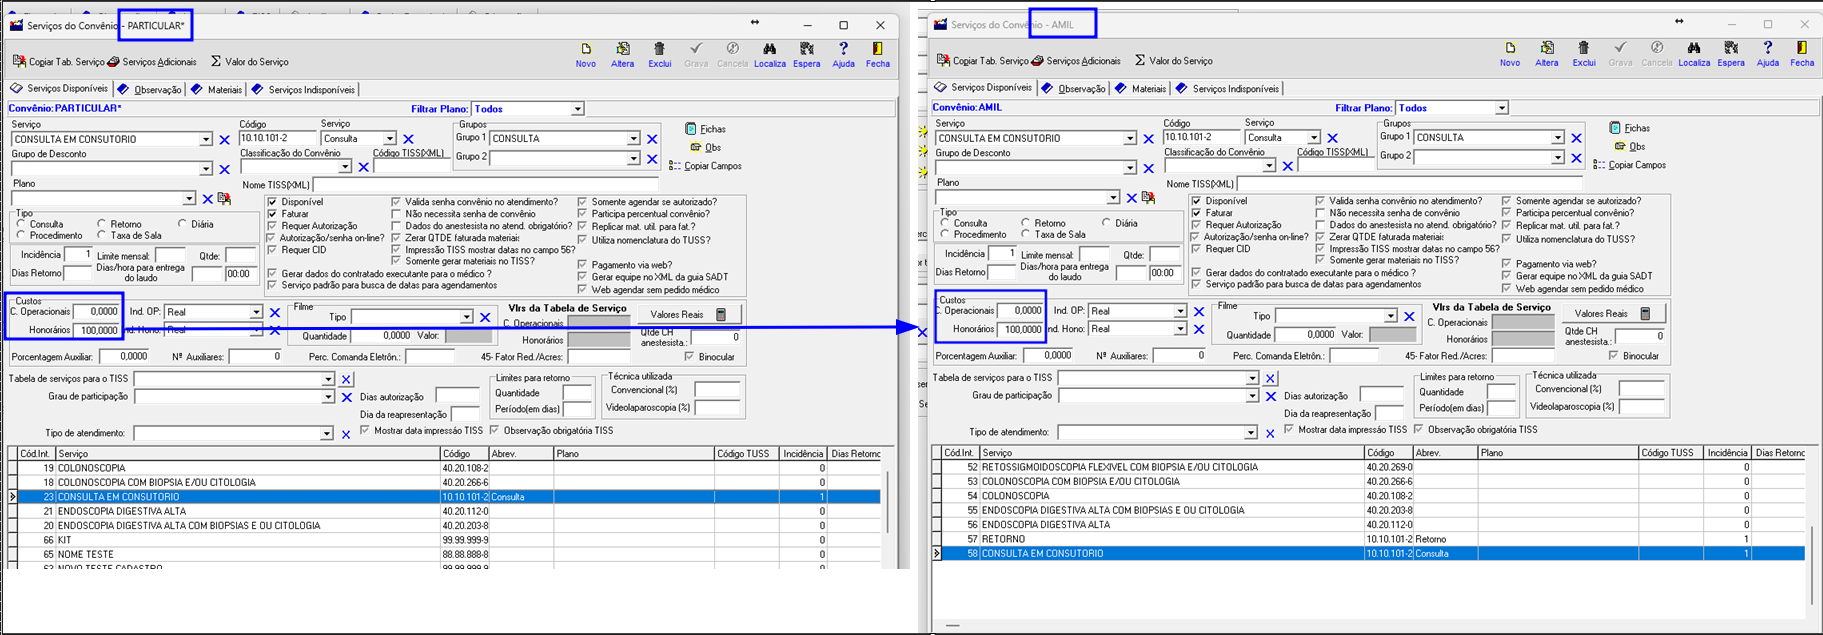Select Retorno radio in PARTICULAR window

[x=102, y=224]
